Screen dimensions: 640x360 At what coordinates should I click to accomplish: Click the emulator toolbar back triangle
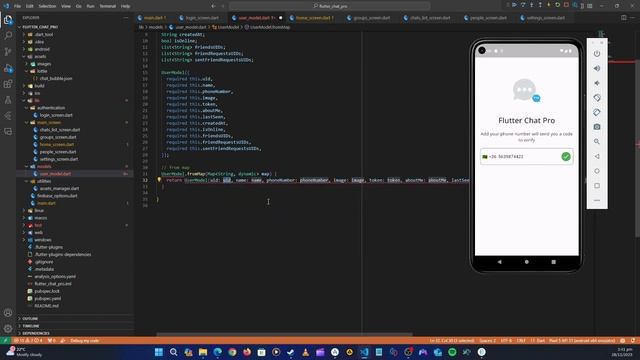[x=597, y=156]
